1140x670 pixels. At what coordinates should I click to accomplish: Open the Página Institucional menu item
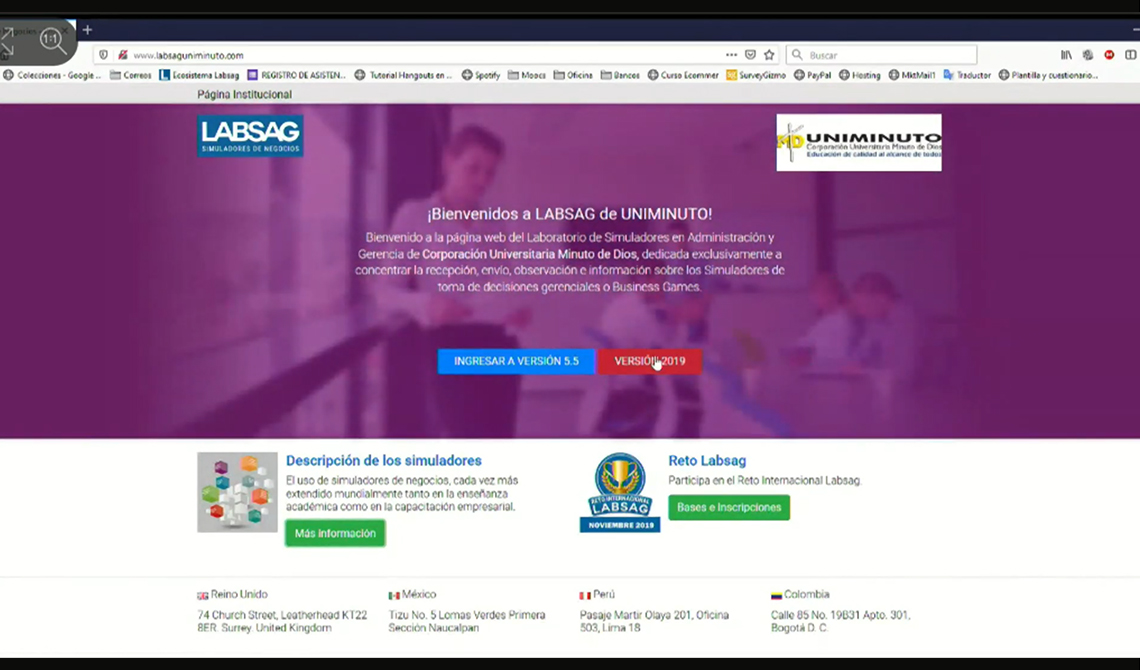(244, 94)
